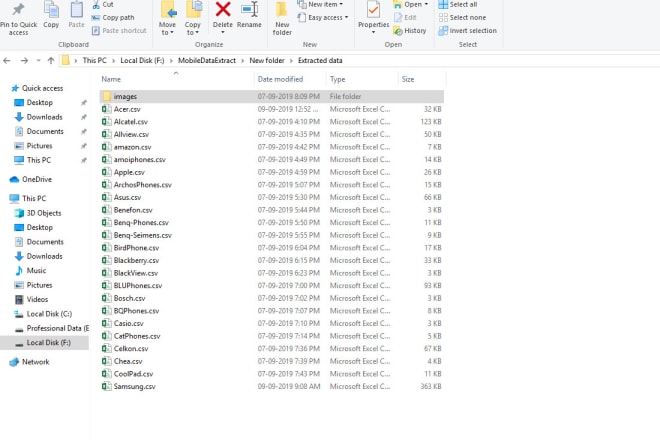This screenshot has width=660, height=440.
Task: Click the Cut scissors icon
Action: (96, 5)
